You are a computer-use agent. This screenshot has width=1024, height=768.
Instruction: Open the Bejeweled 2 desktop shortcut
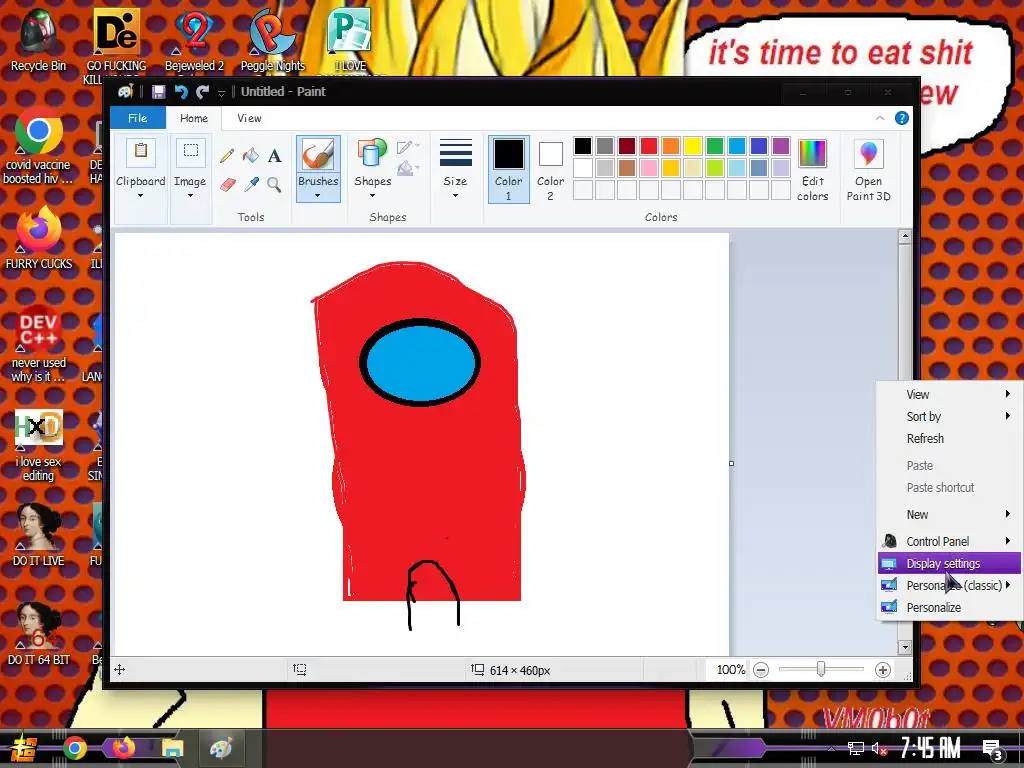click(x=194, y=40)
